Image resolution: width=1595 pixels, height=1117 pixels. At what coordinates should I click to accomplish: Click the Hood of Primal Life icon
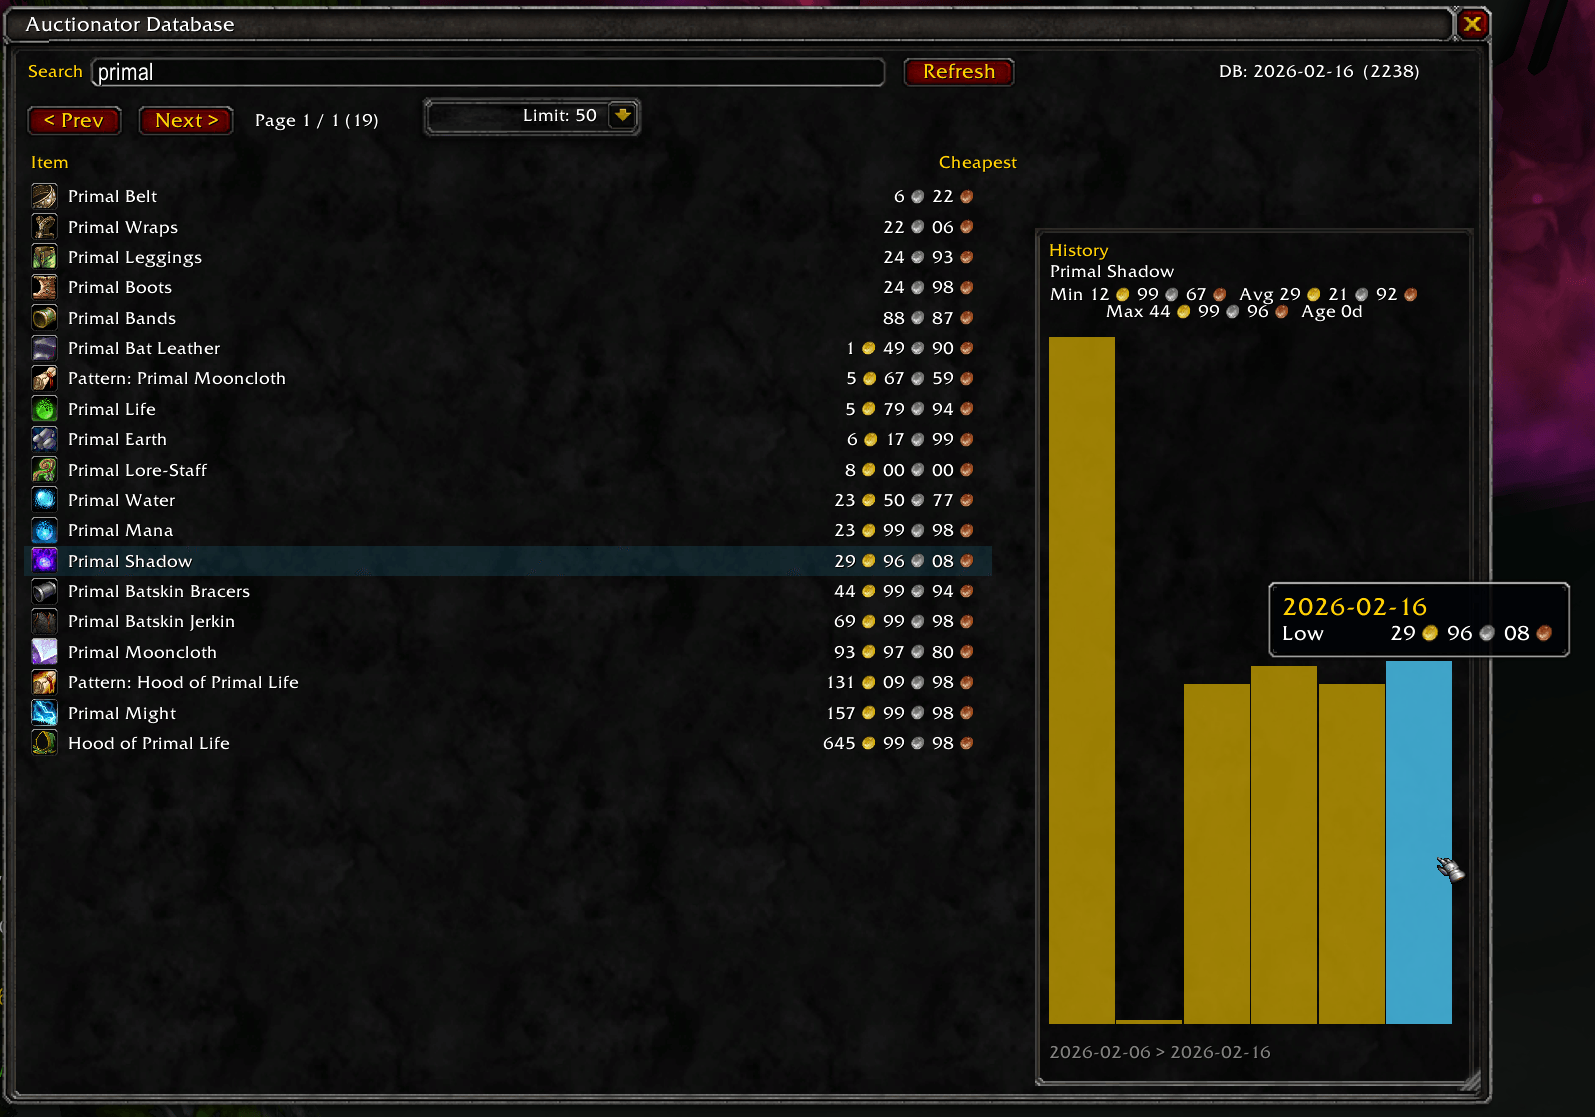[44, 743]
